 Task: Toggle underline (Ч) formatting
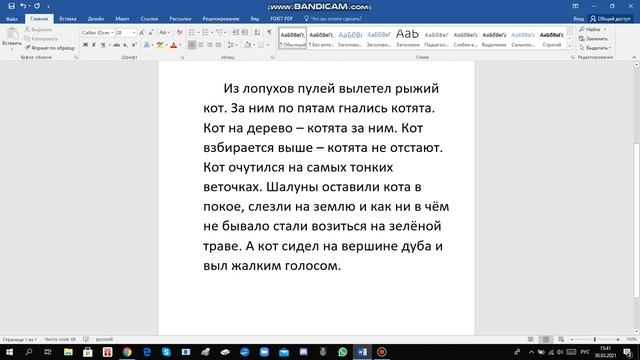pos(103,45)
